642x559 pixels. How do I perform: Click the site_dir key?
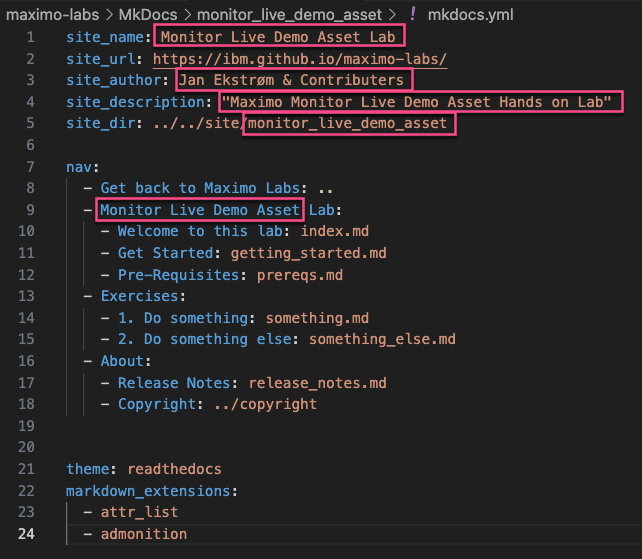coord(101,123)
